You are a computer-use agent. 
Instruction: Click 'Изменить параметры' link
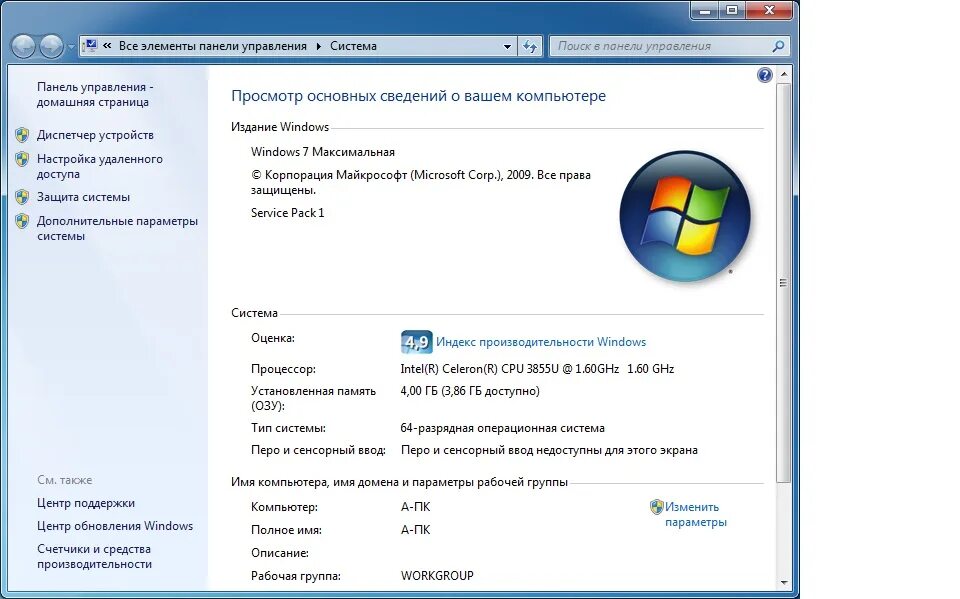point(696,514)
